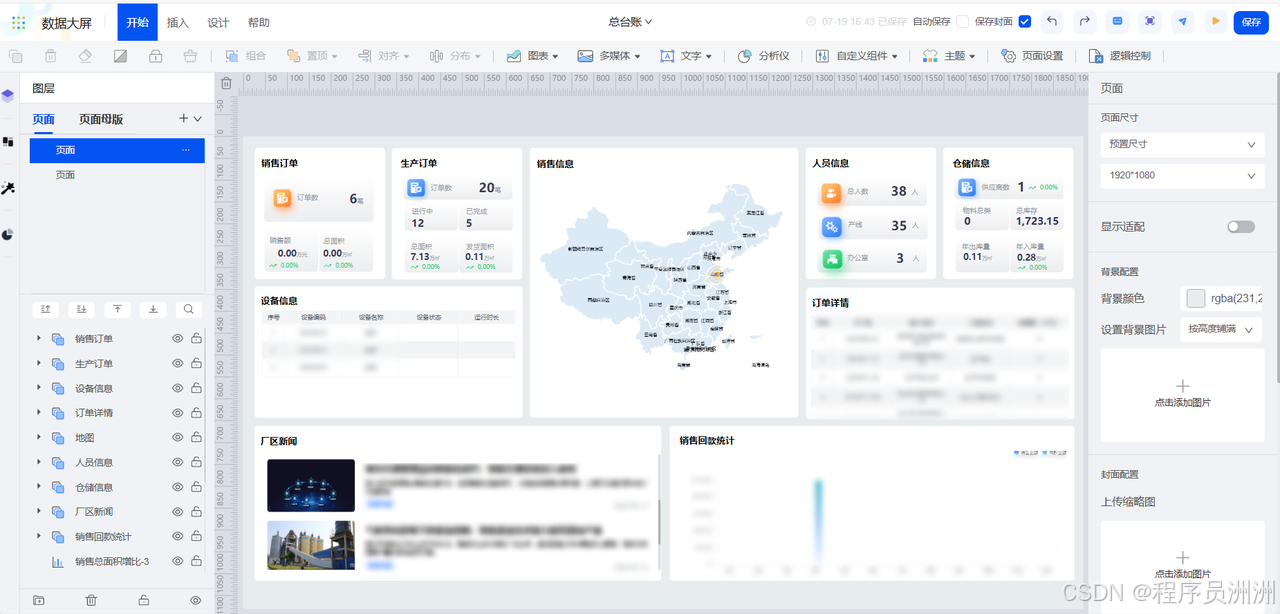The height and width of the screenshot is (614, 1280).
Task: Open the 按高度铺满 background fit dropdown
Action: [1220, 329]
